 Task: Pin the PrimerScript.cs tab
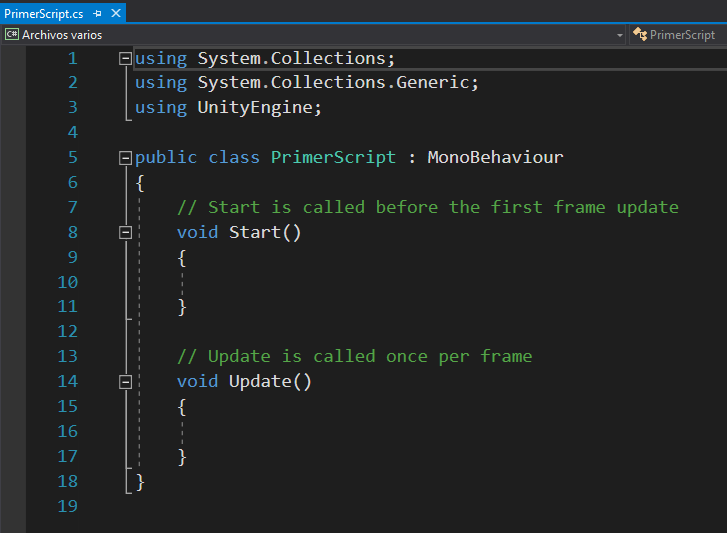pos(97,13)
